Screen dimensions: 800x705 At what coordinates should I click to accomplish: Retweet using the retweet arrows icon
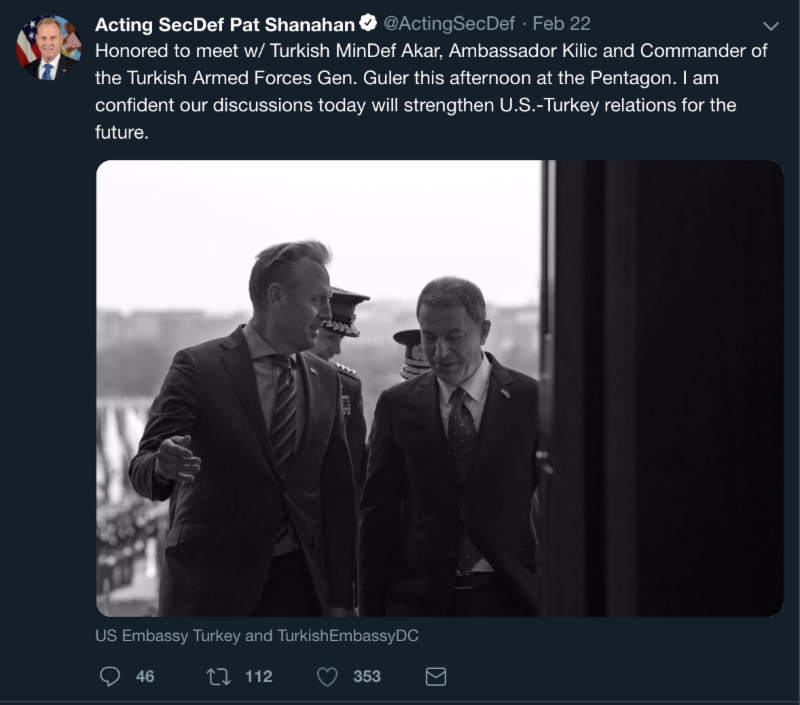coord(217,677)
